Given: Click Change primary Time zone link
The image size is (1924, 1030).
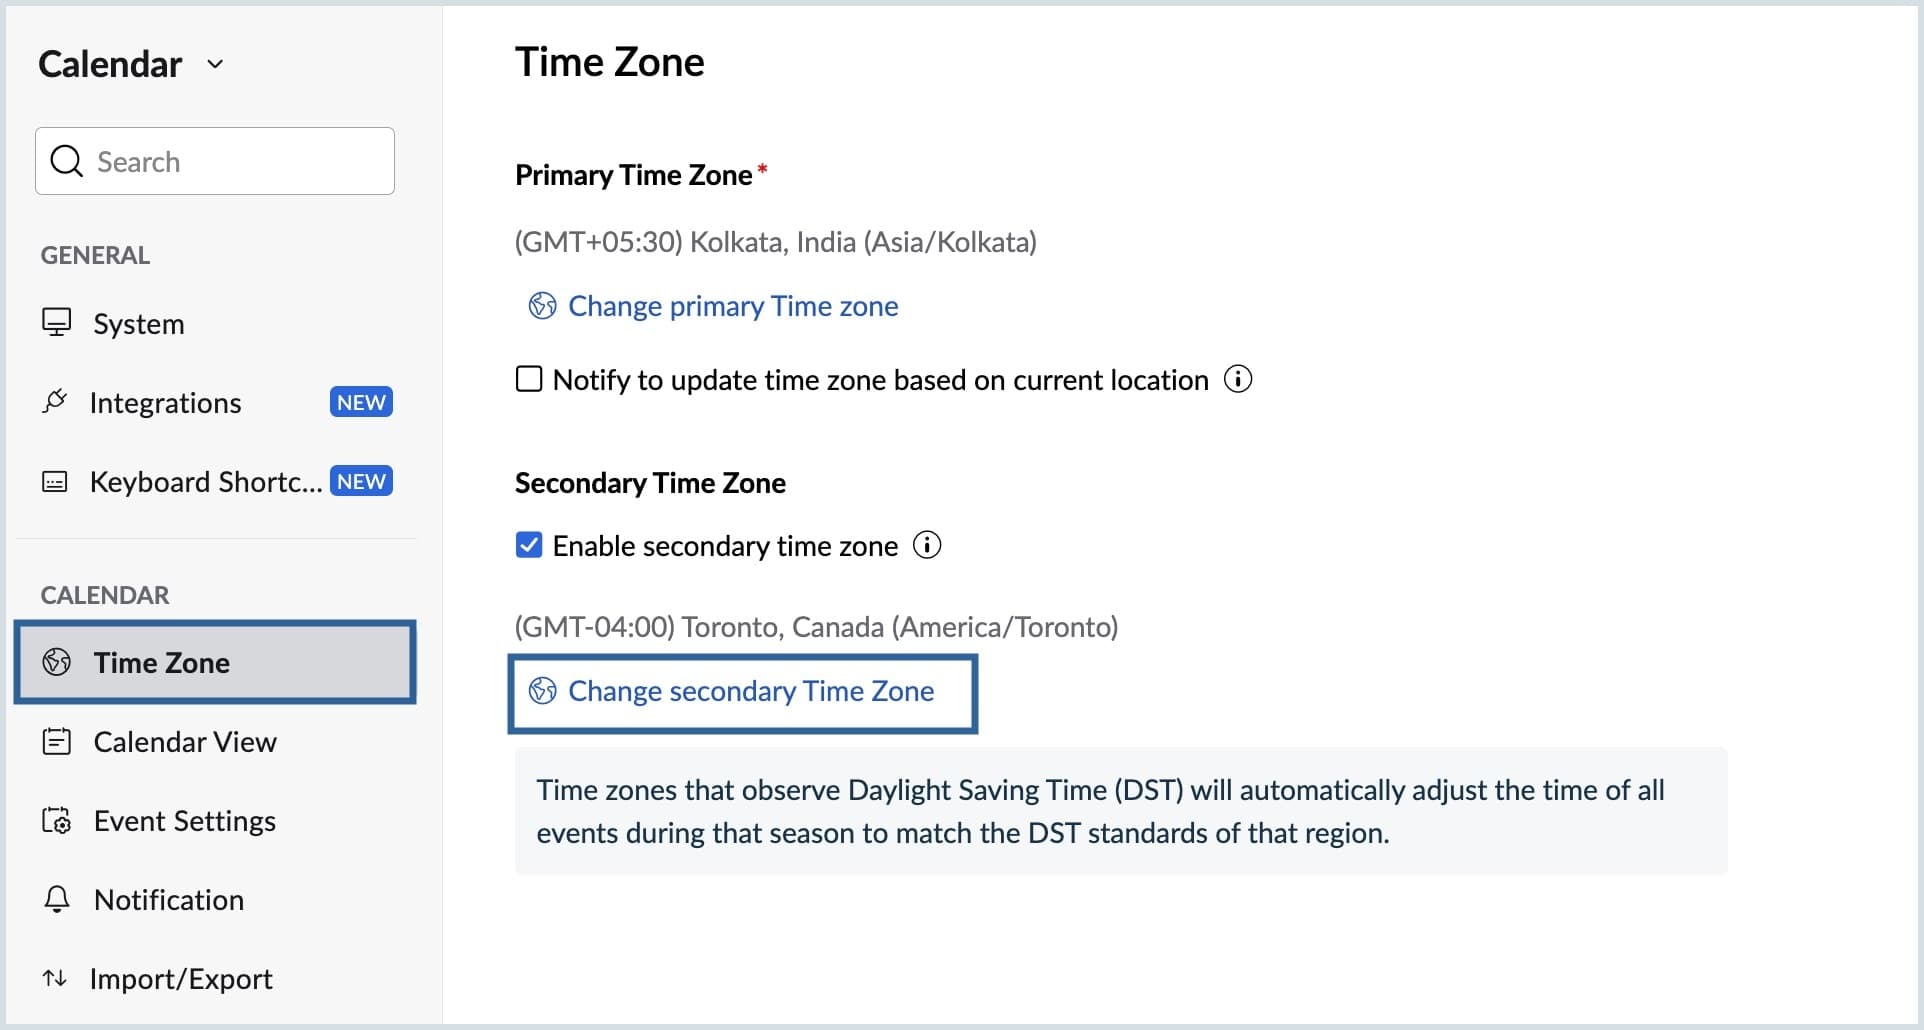Looking at the screenshot, I should pos(732,306).
